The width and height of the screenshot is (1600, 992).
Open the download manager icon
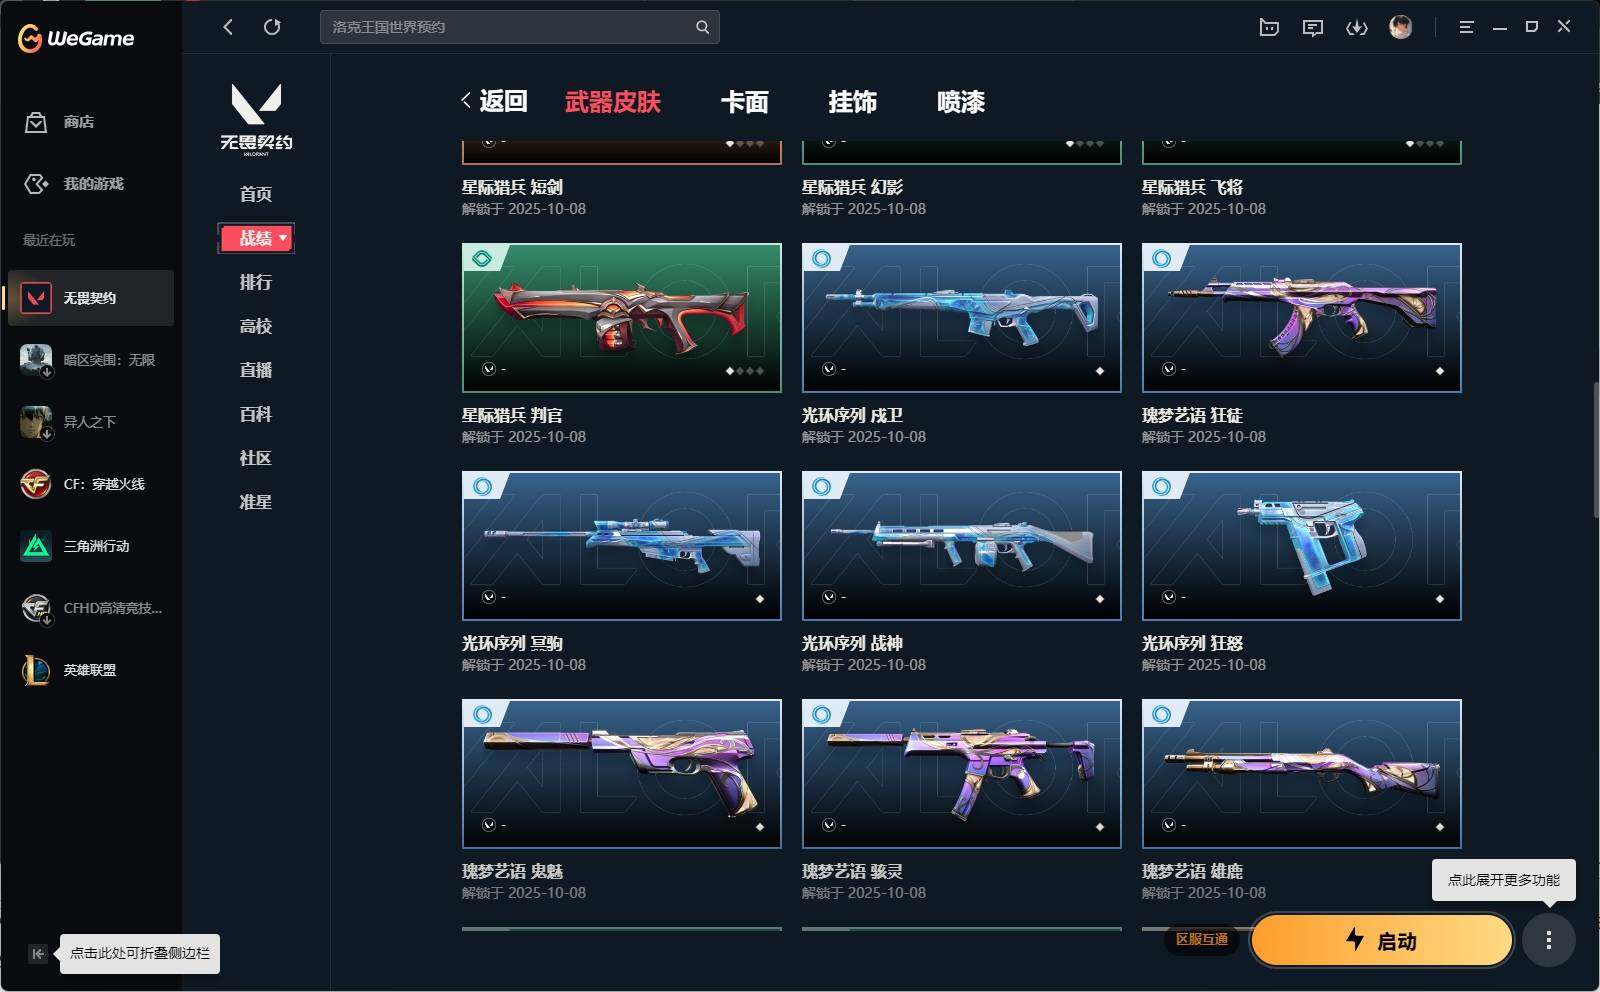[1356, 28]
